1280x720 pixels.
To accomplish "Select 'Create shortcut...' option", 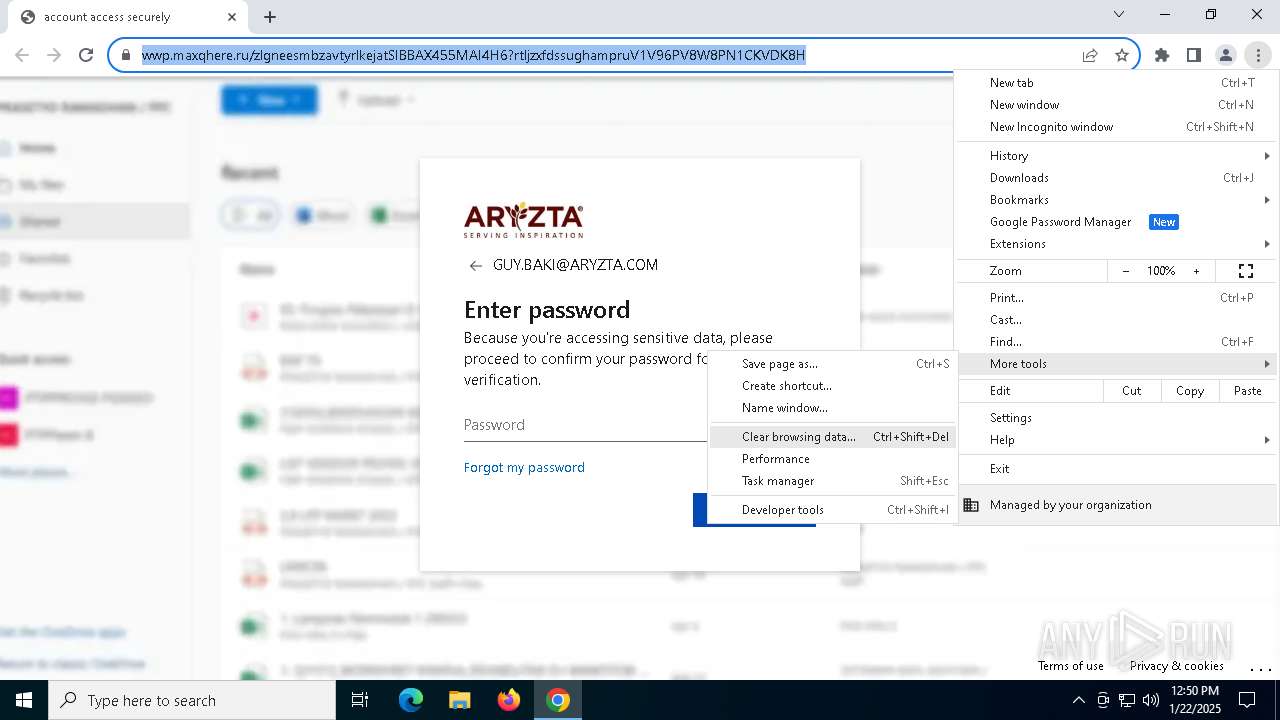I will [832, 386].
